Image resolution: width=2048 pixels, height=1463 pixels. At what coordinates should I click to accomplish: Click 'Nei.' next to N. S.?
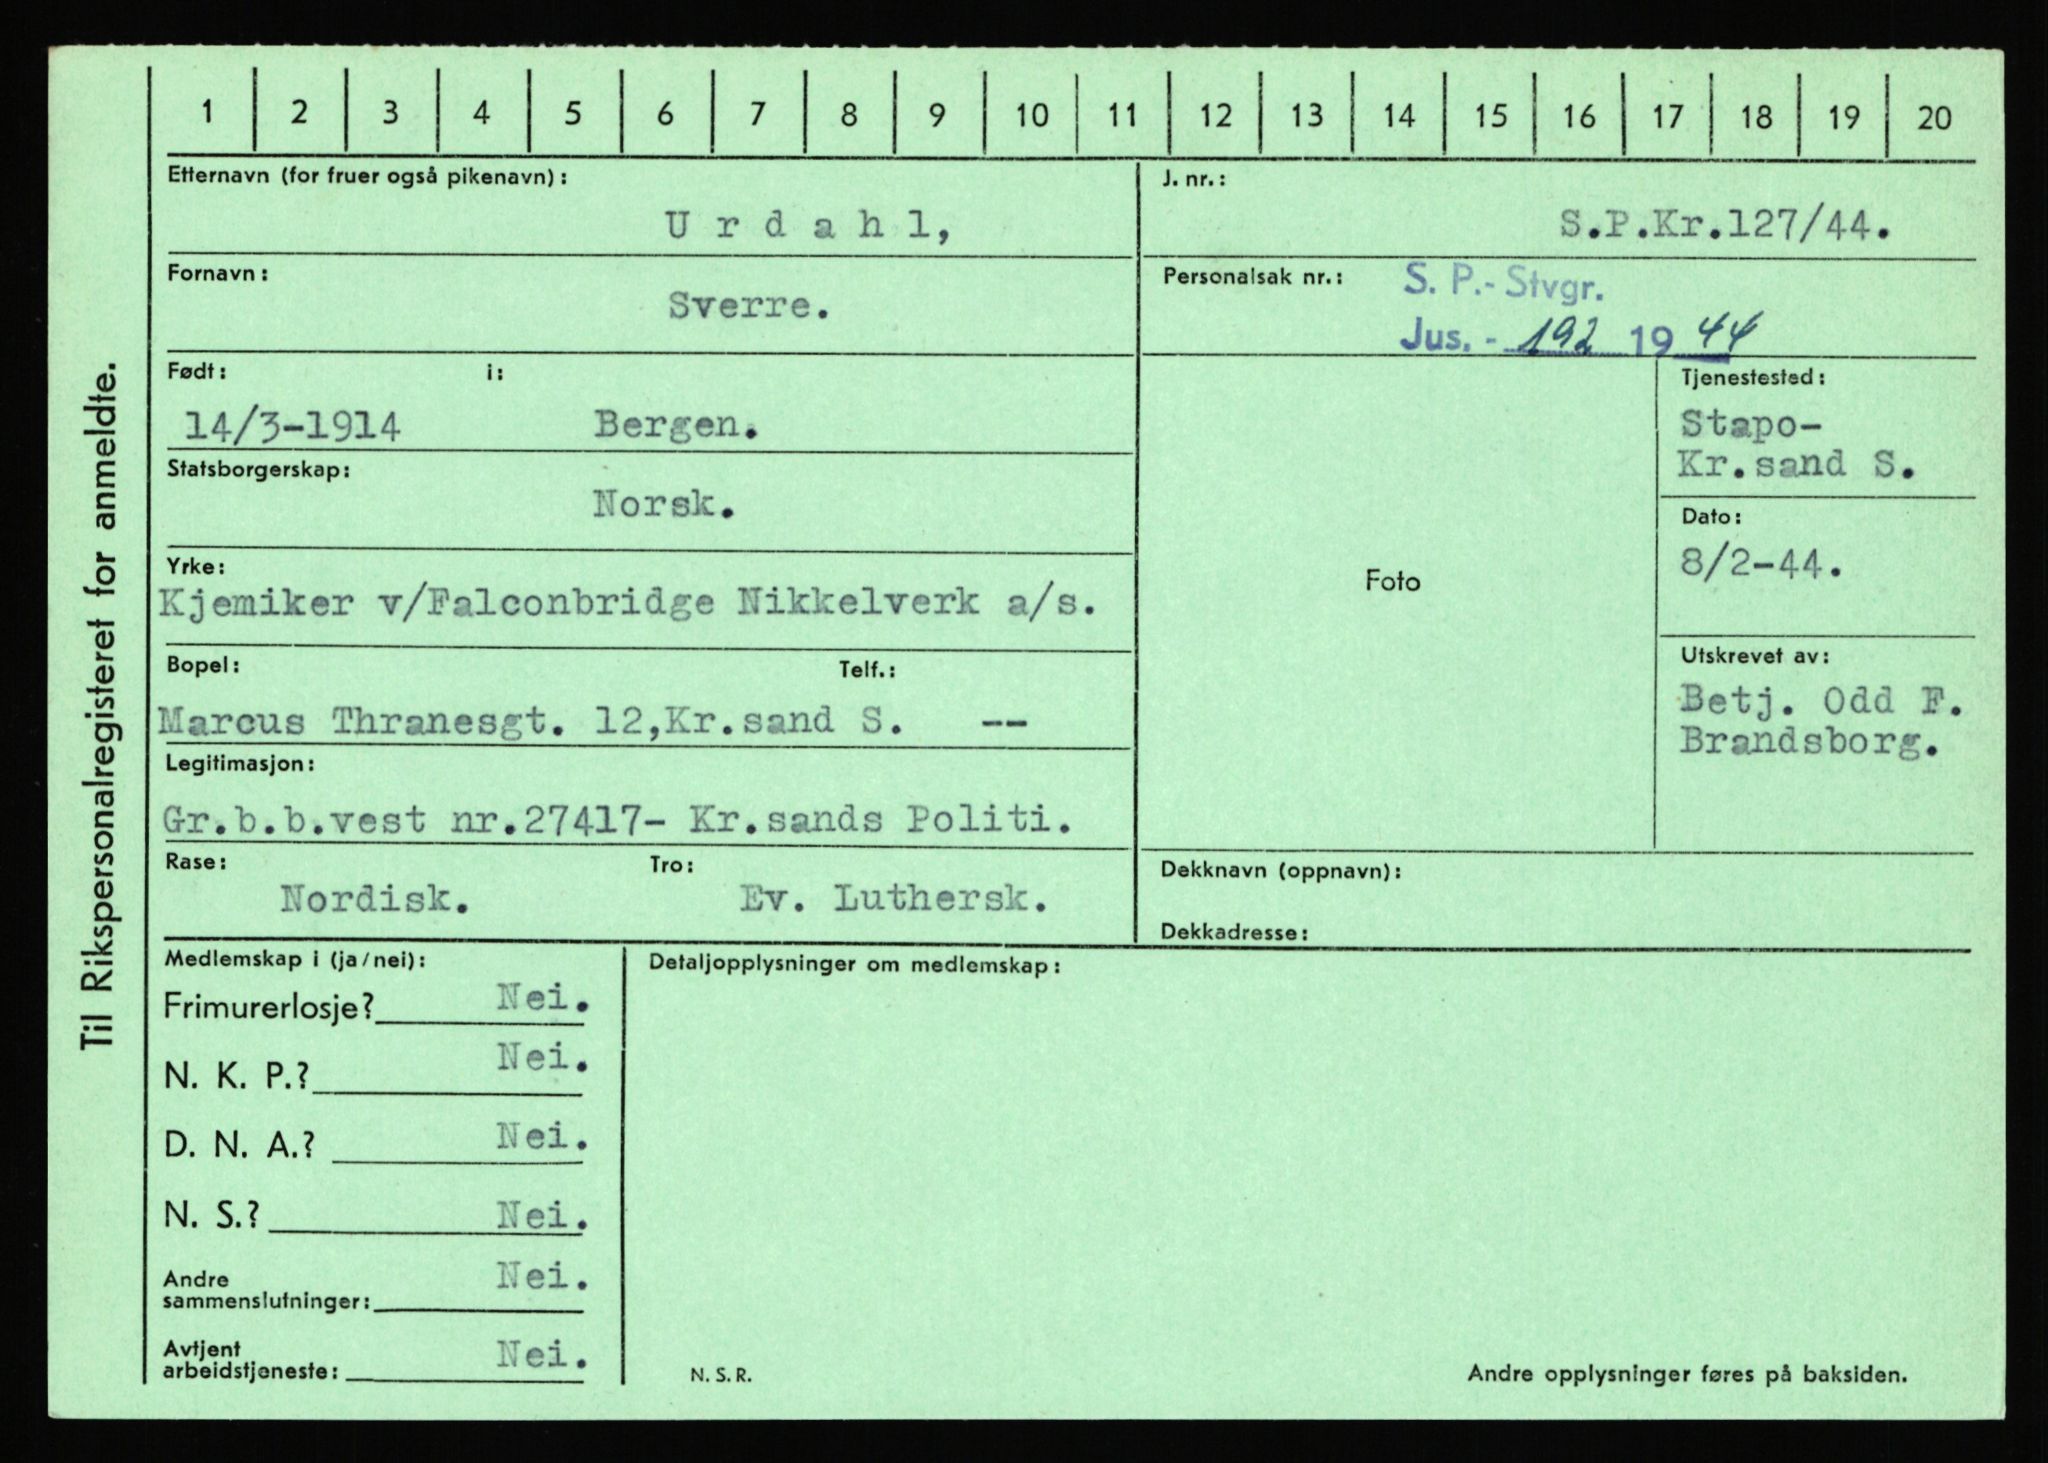pos(543,1217)
